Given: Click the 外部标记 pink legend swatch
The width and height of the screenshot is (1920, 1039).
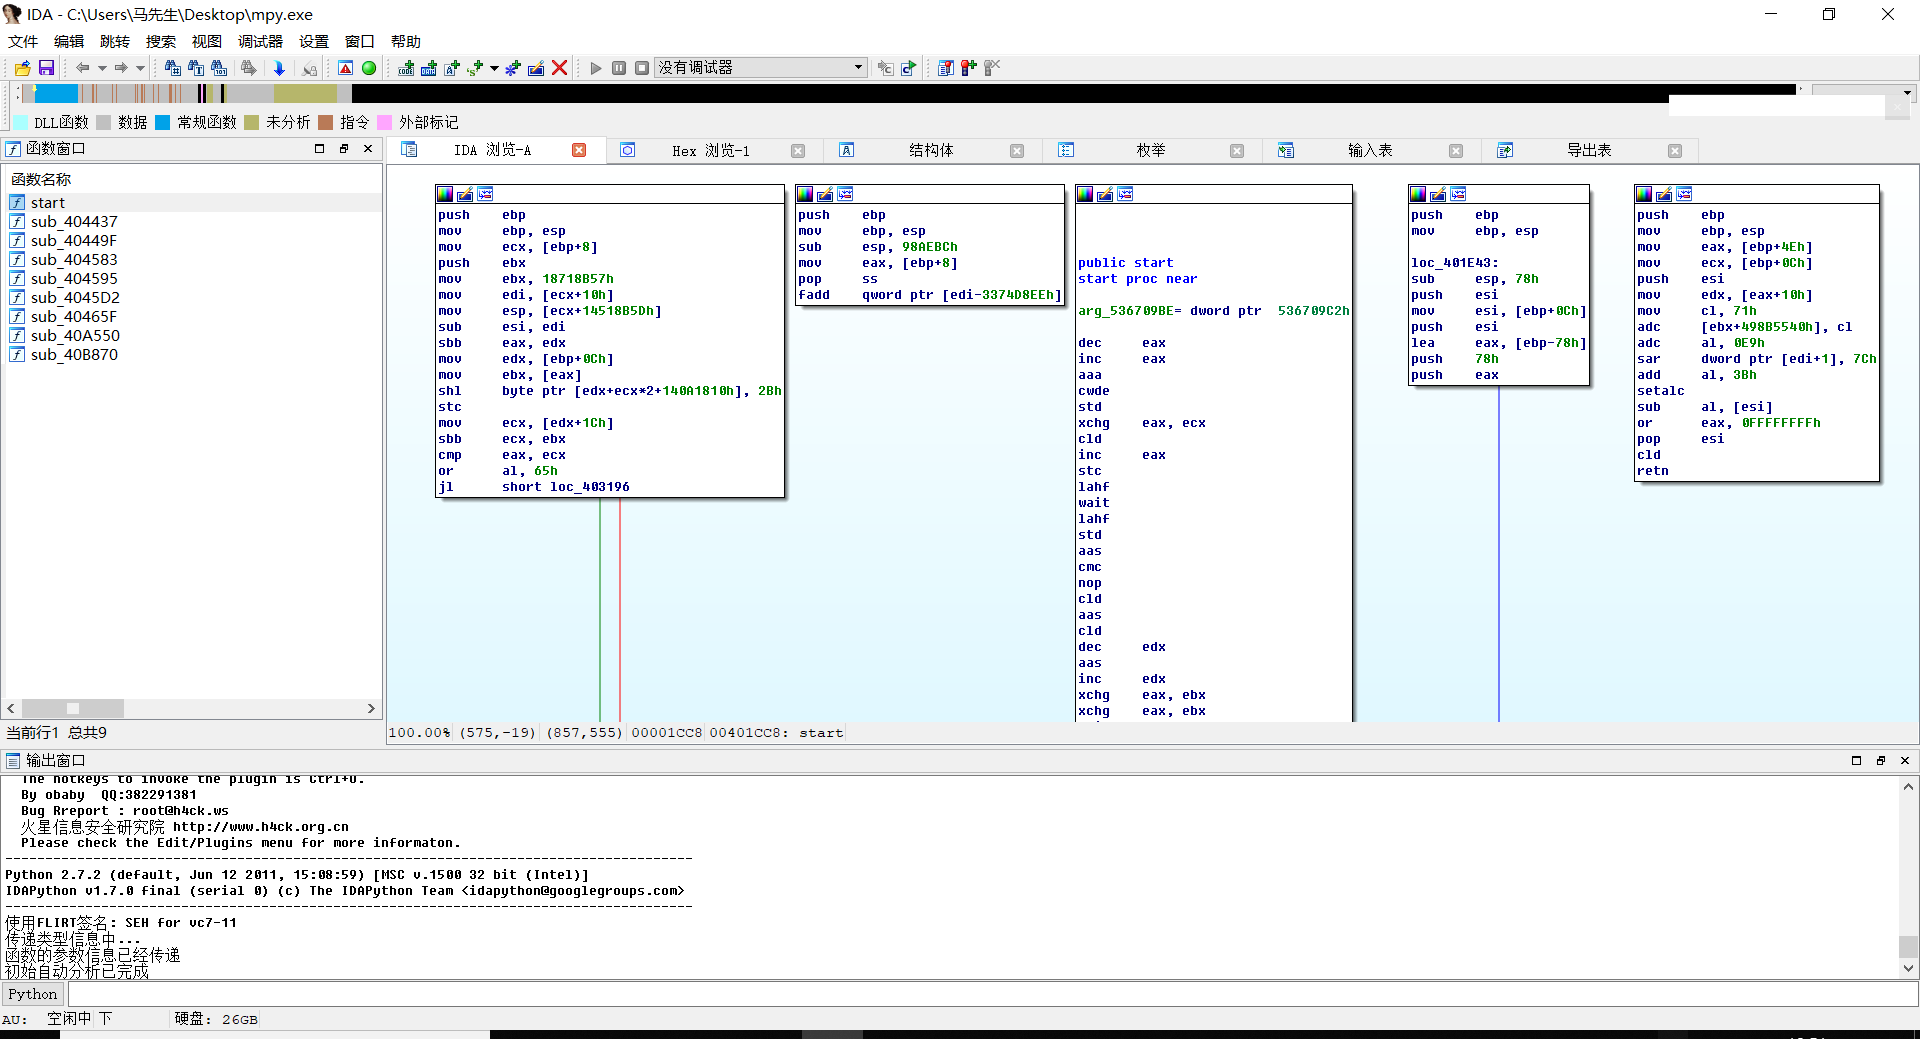Looking at the screenshot, I should (x=385, y=122).
